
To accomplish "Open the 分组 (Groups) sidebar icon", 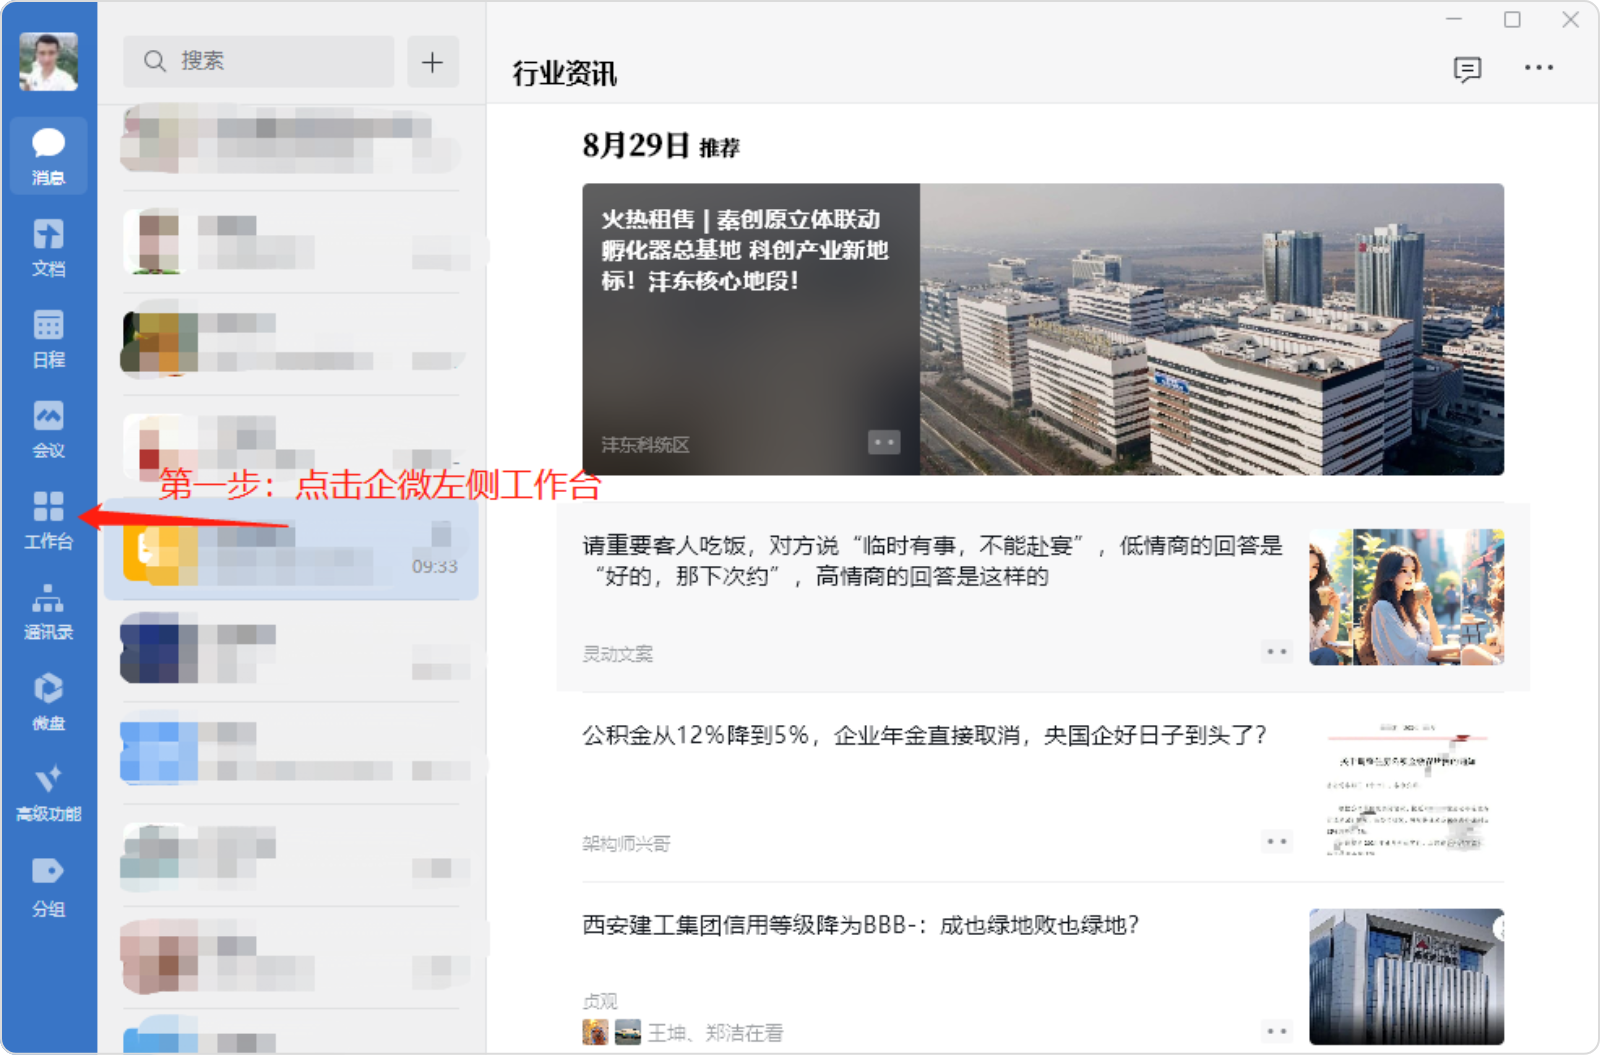I will tap(48, 885).
